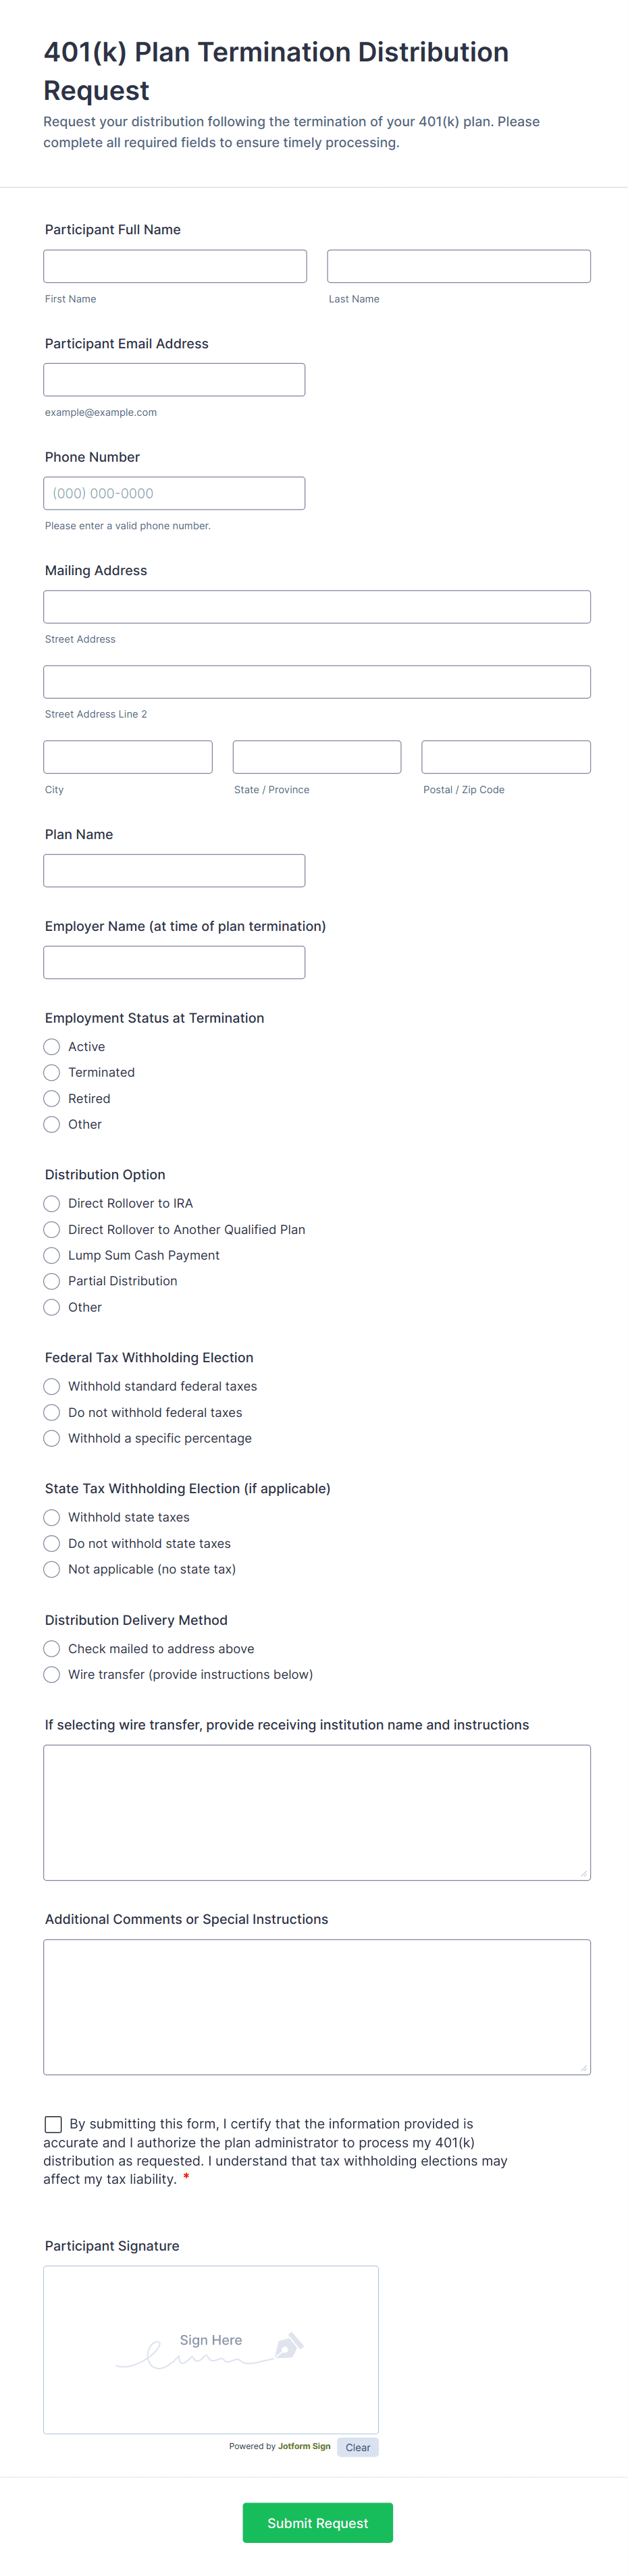
Task: Choose Do not withhold federal taxes
Action: (52, 1413)
